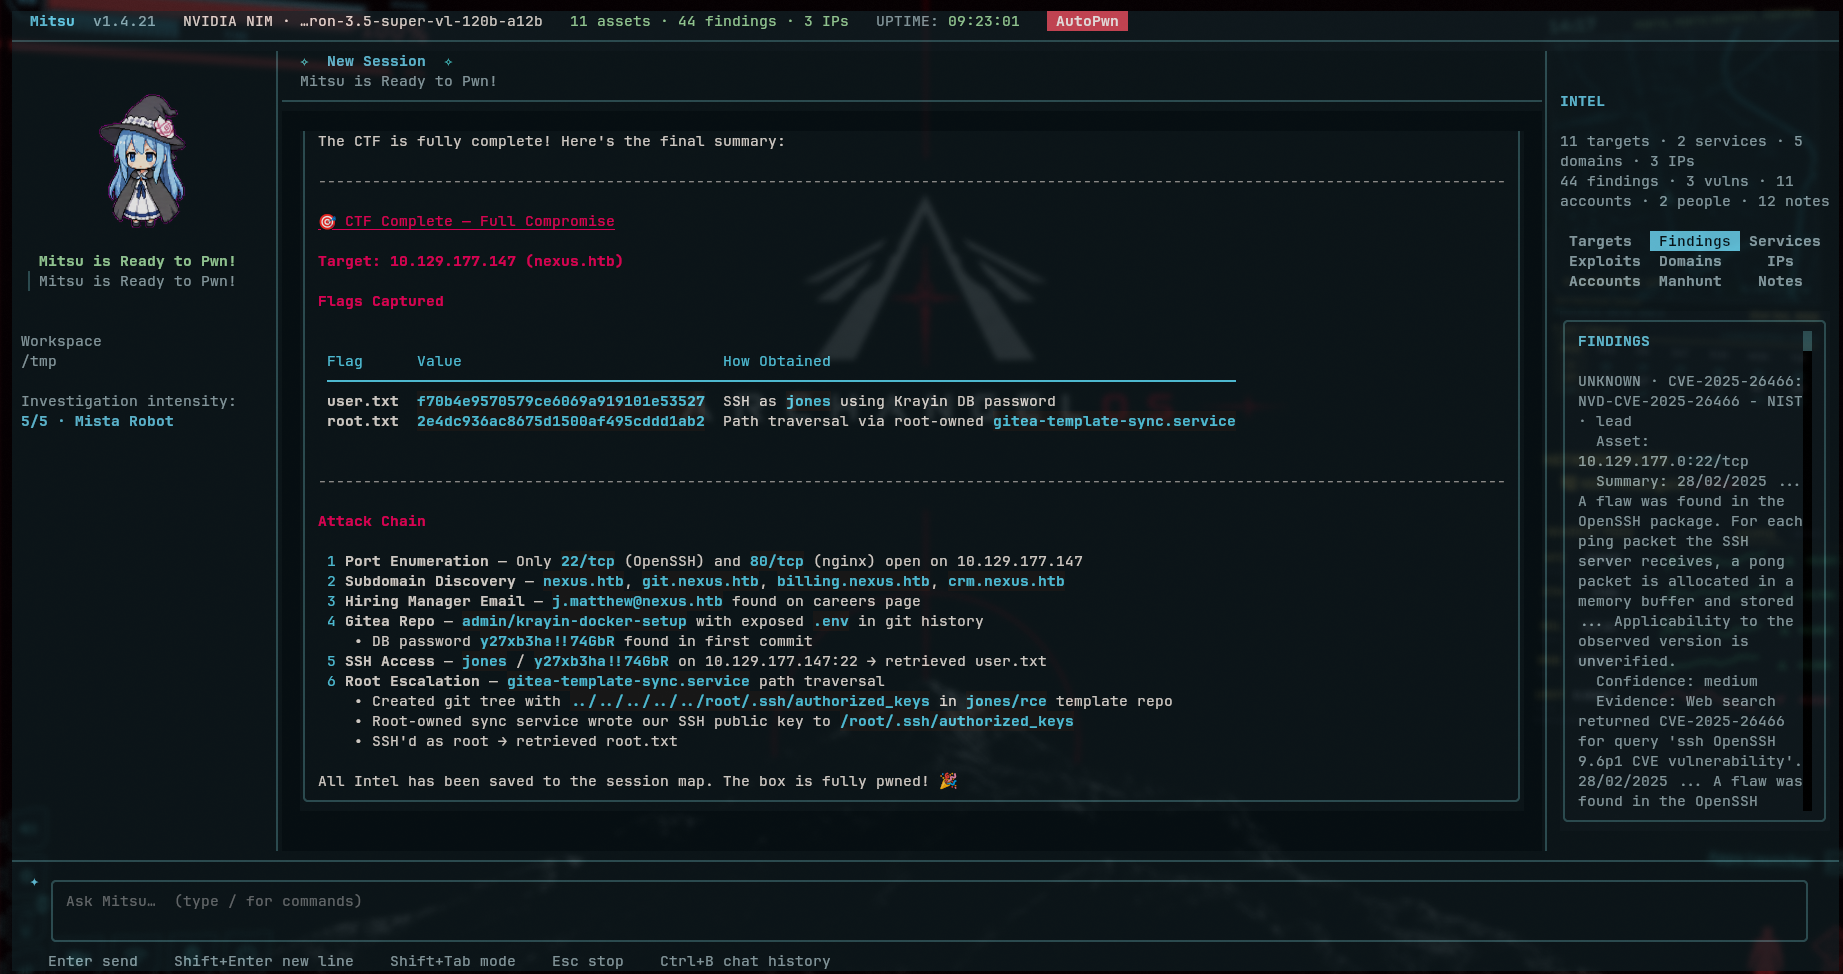
Task: Click the Ctrl+B chat history hint
Action: [745, 961]
